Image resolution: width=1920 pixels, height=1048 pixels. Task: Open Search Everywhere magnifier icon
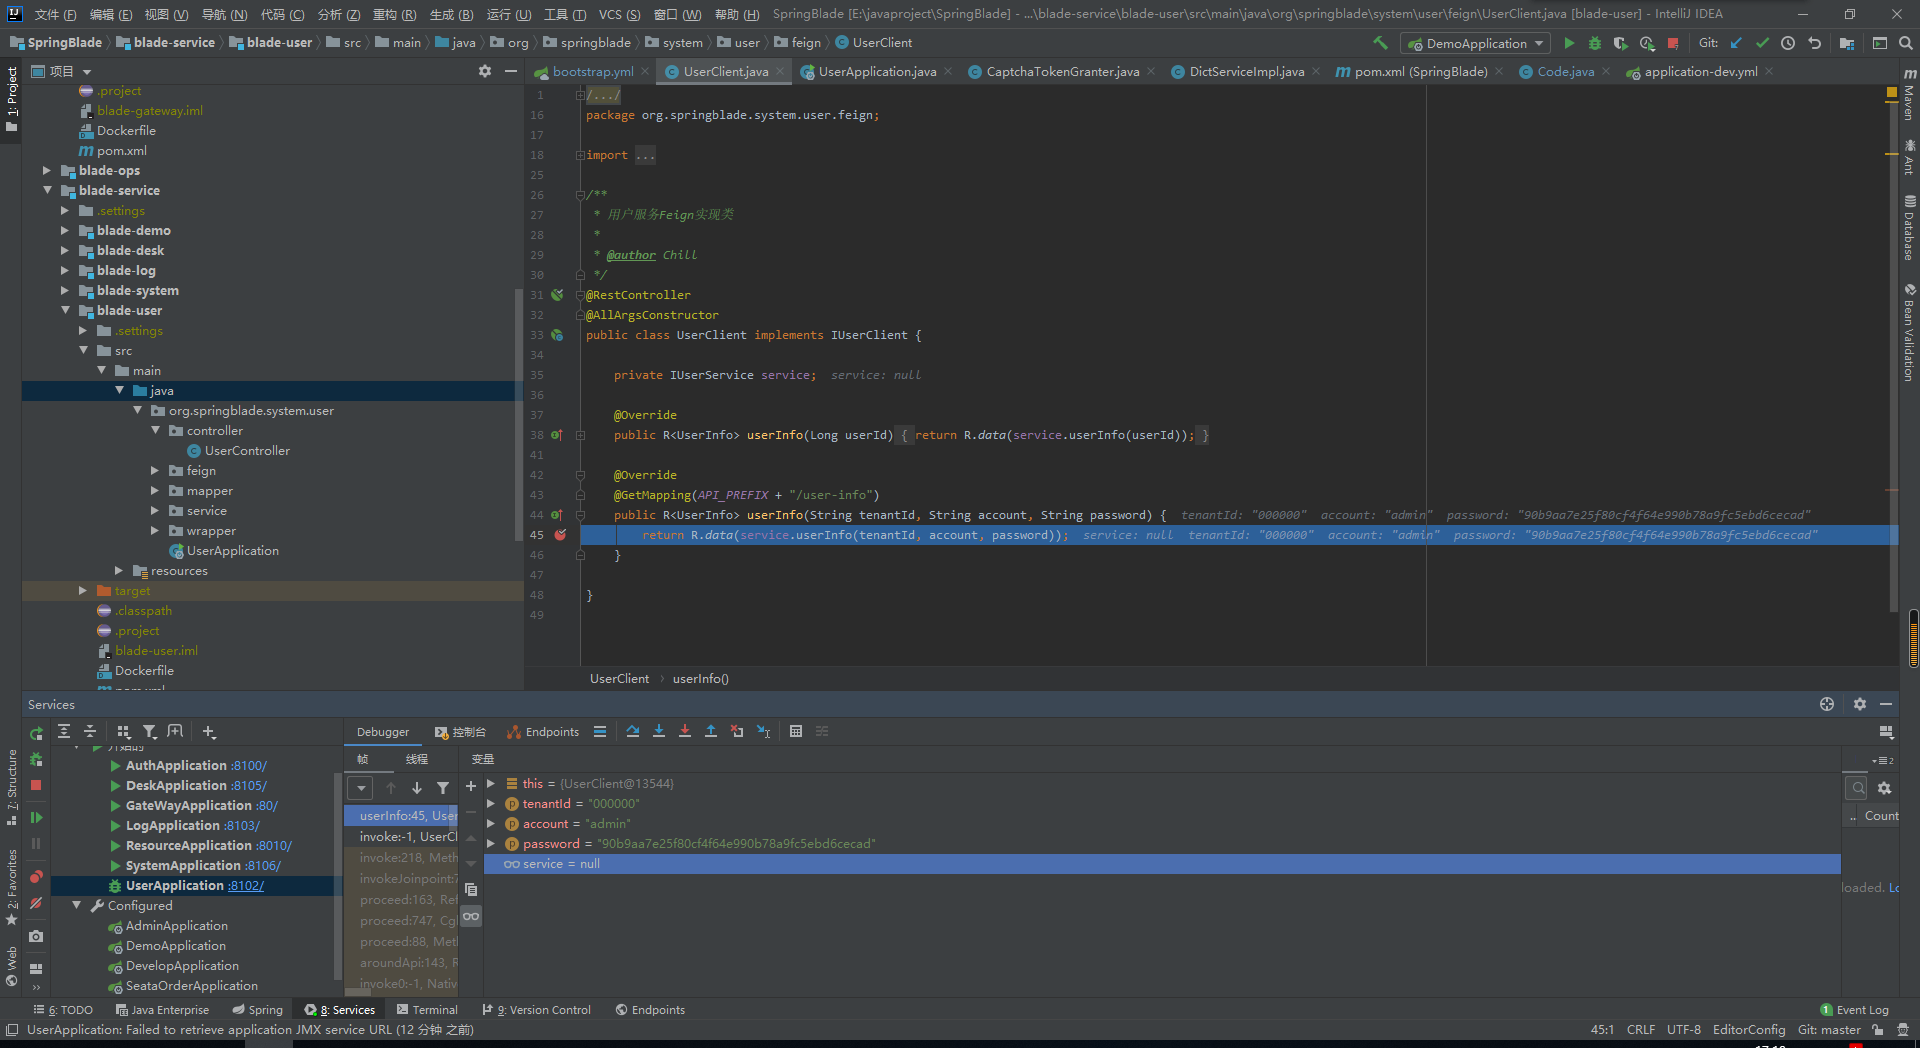coord(1906,43)
